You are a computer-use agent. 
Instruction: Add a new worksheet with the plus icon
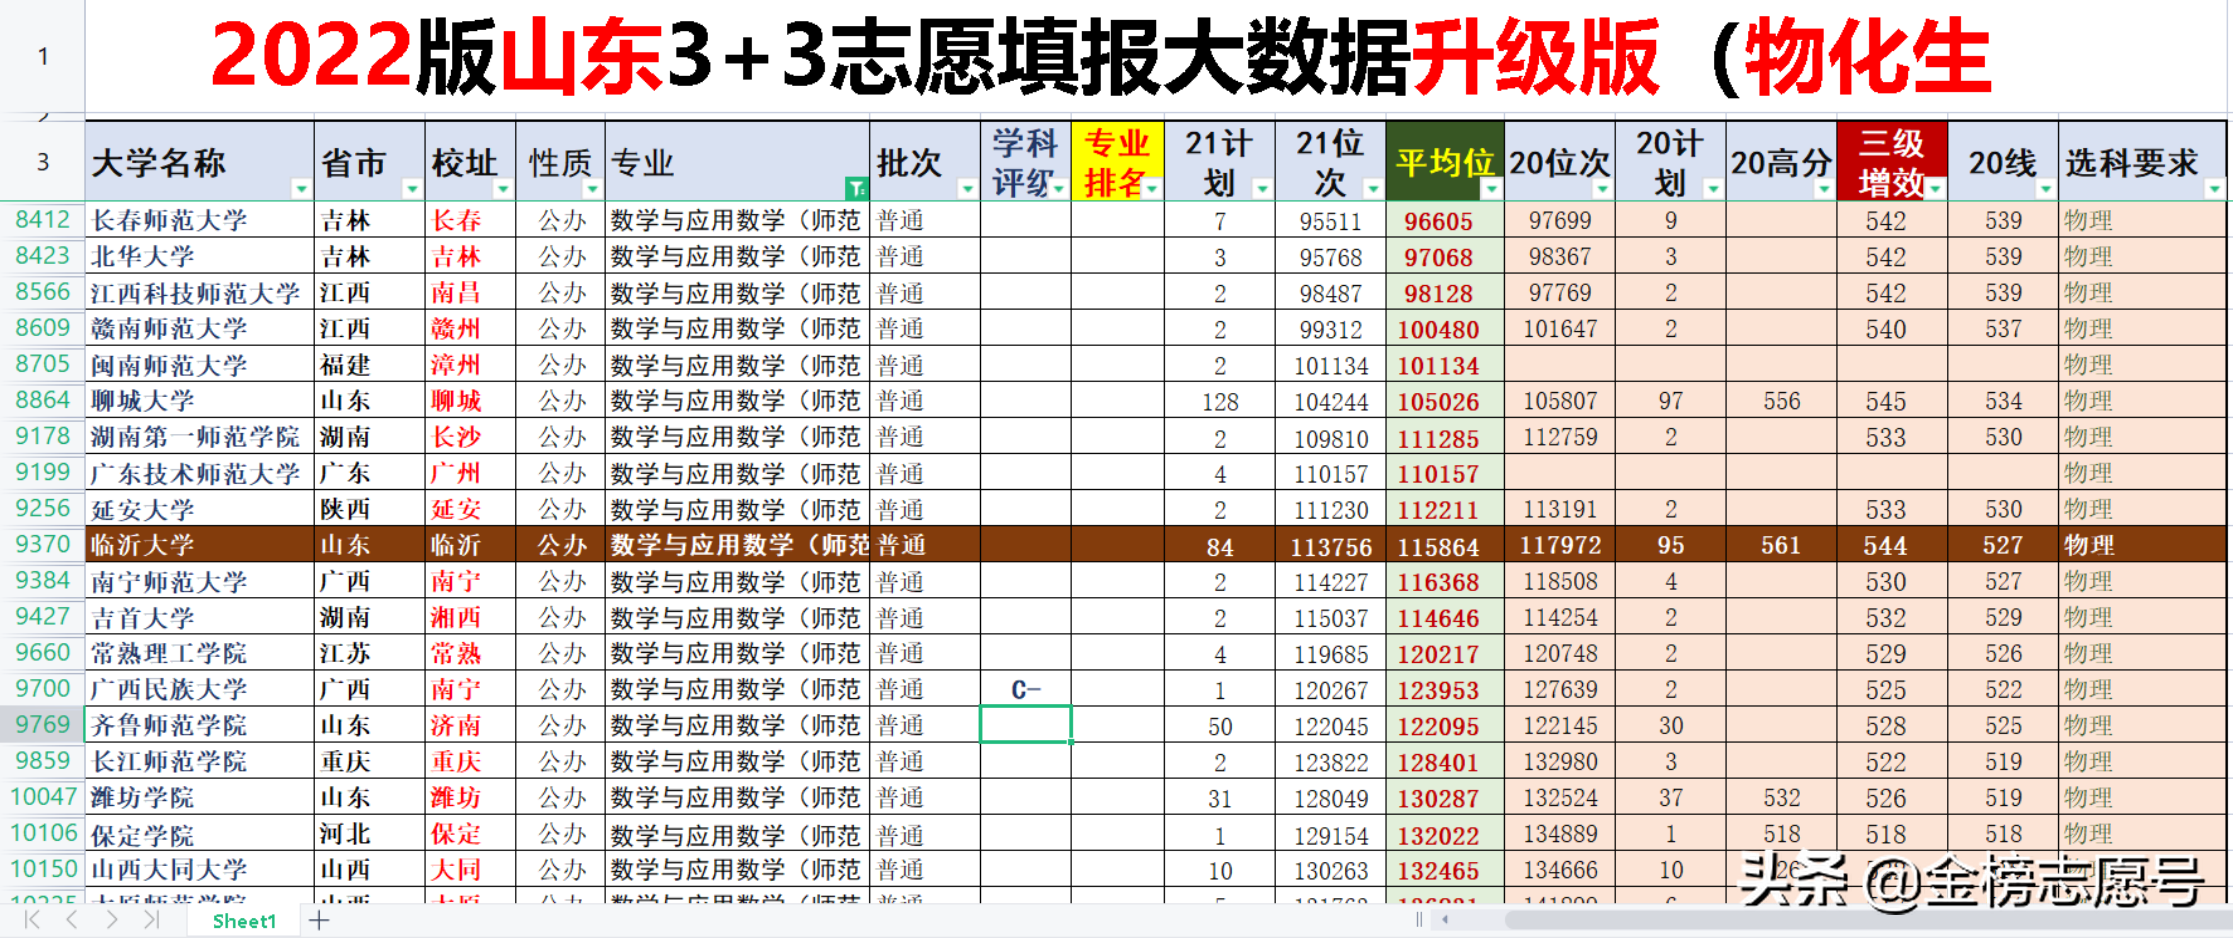[319, 919]
